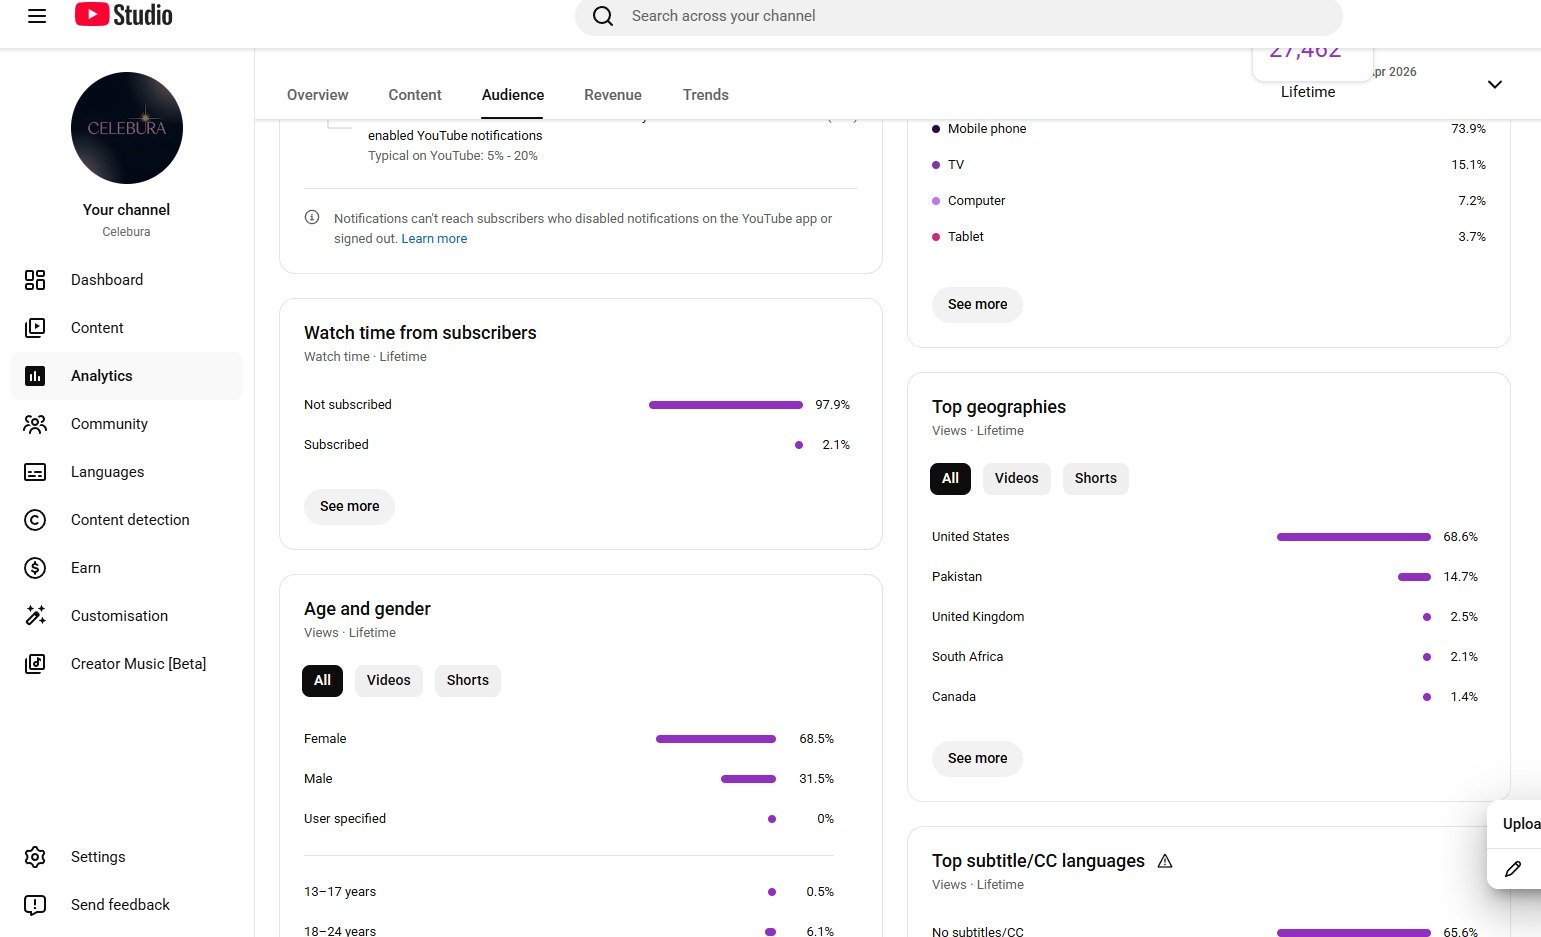
Task: Expand the Lifetime date range dropdown
Action: 1494,85
